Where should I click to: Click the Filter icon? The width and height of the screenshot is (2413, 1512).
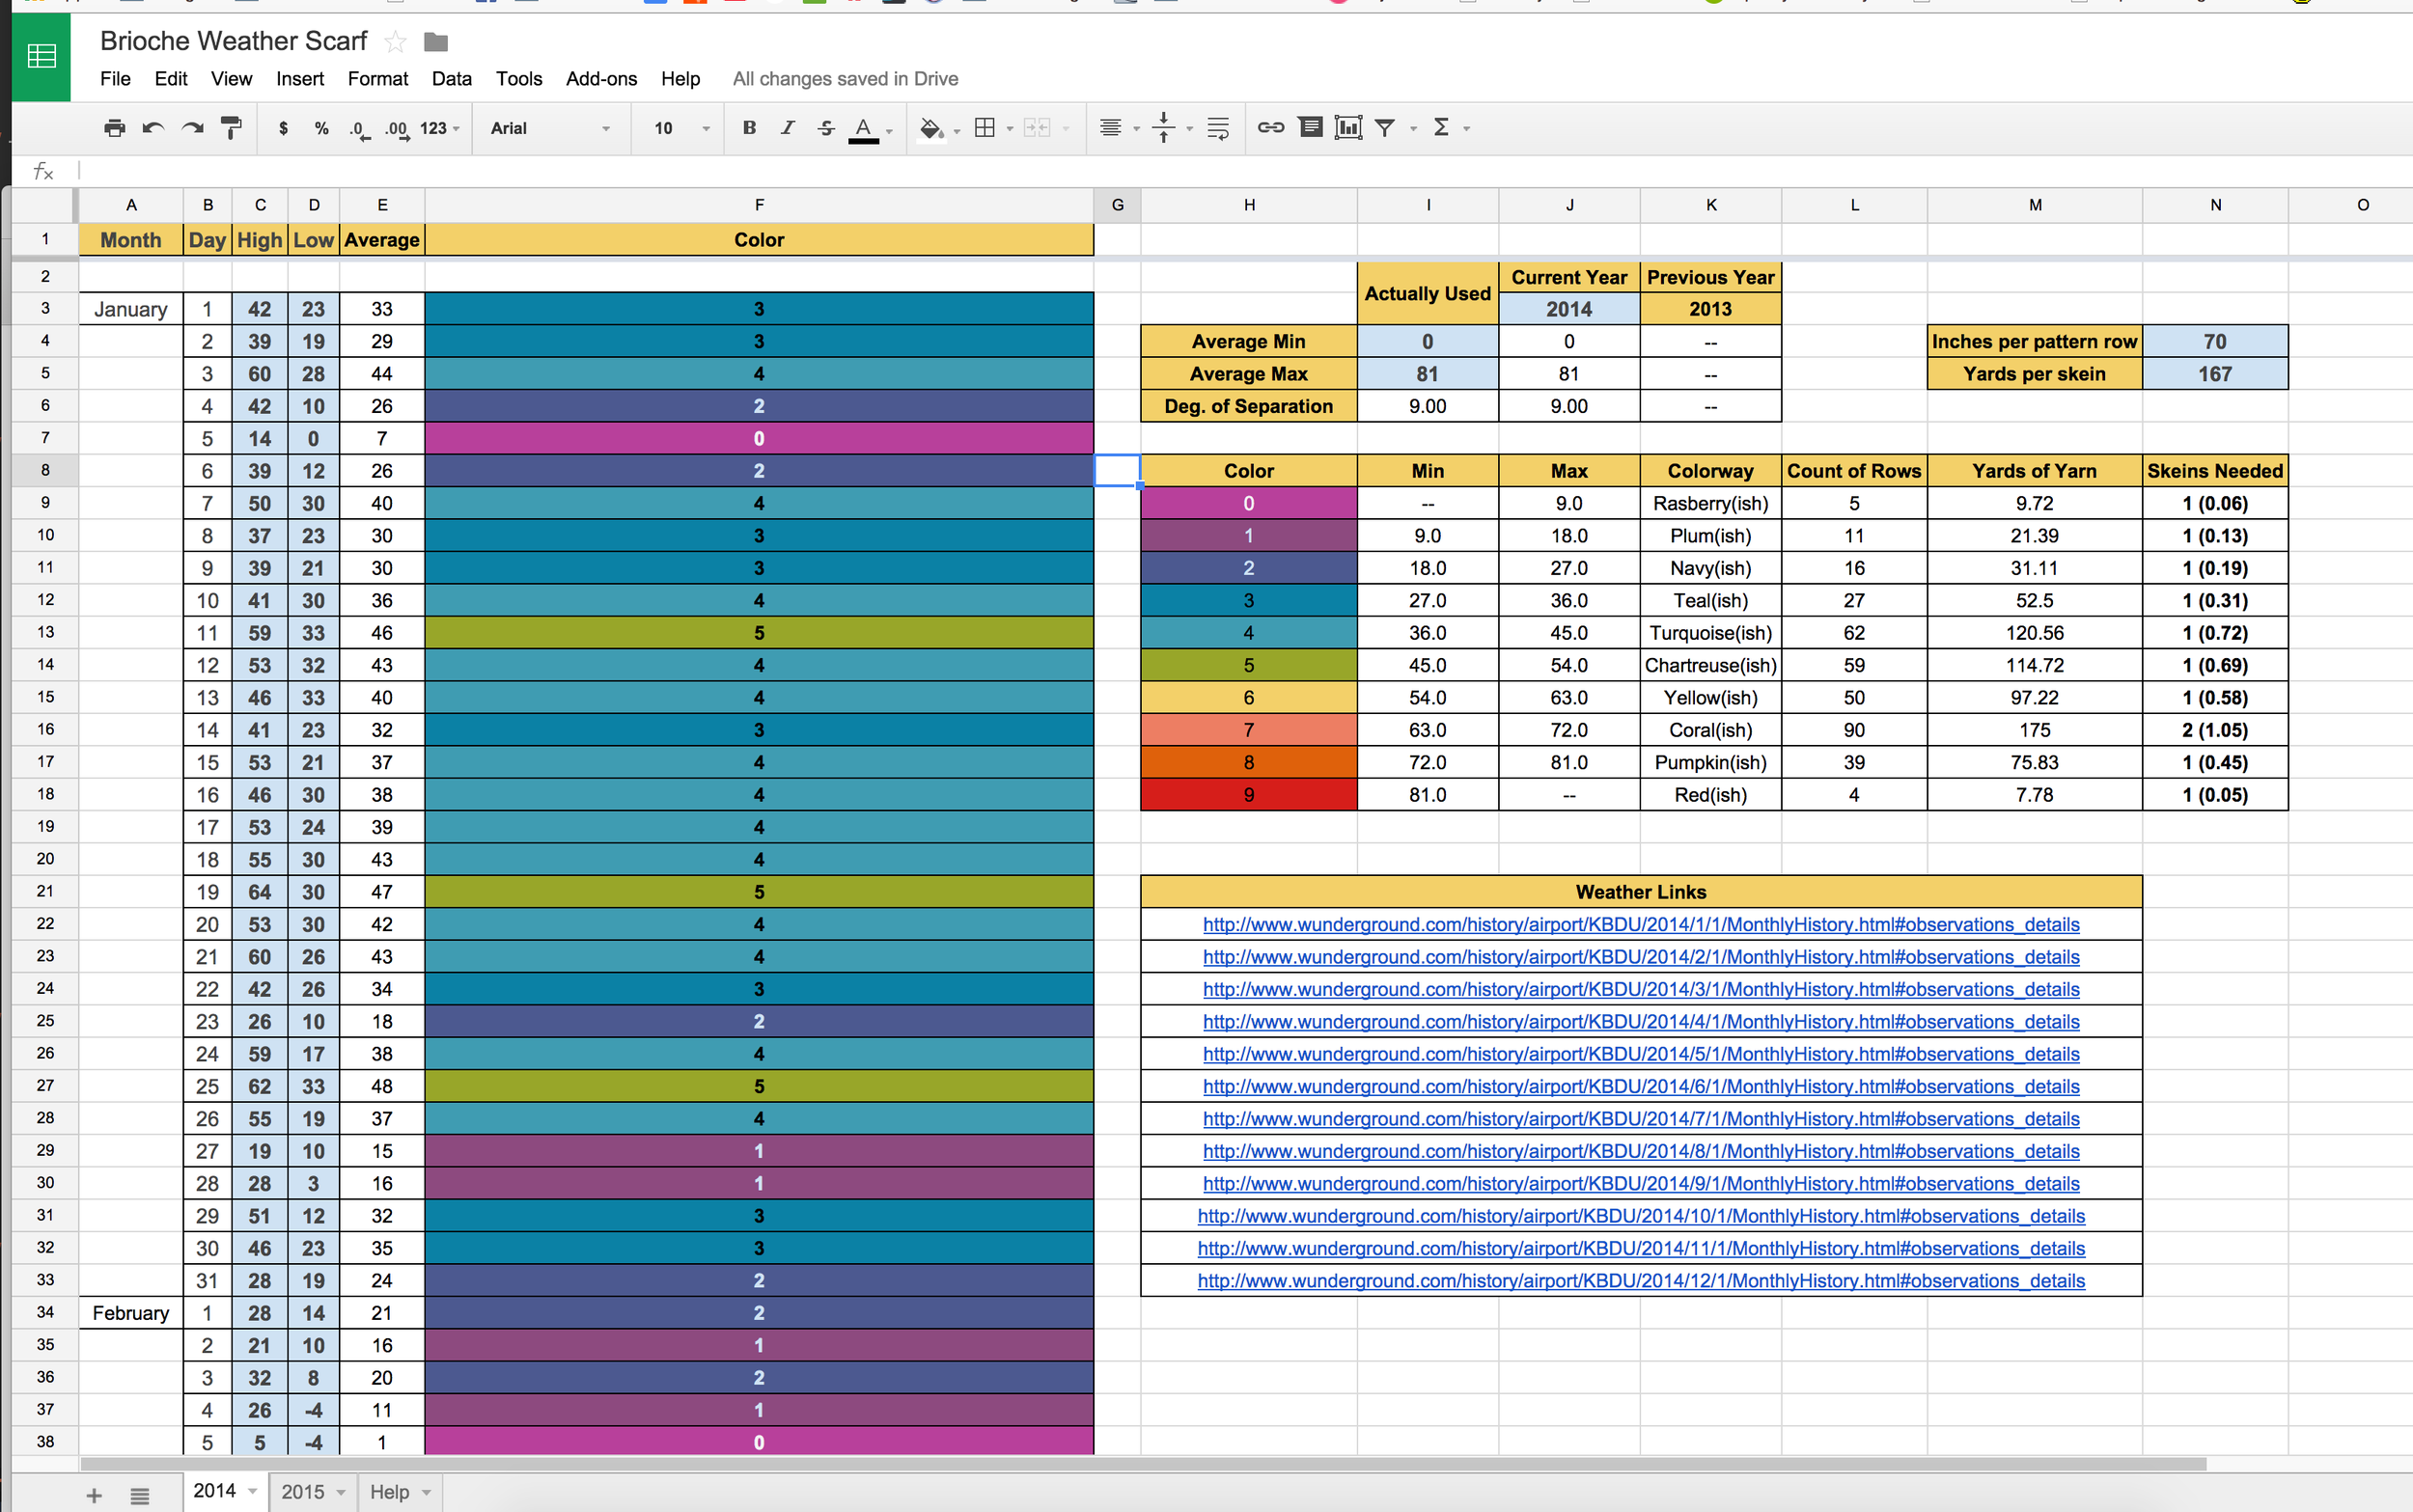[x=1385, y=128]
